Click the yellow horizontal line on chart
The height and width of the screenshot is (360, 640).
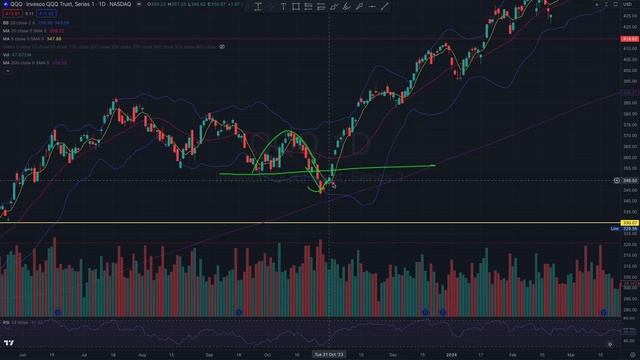point(310,223)
